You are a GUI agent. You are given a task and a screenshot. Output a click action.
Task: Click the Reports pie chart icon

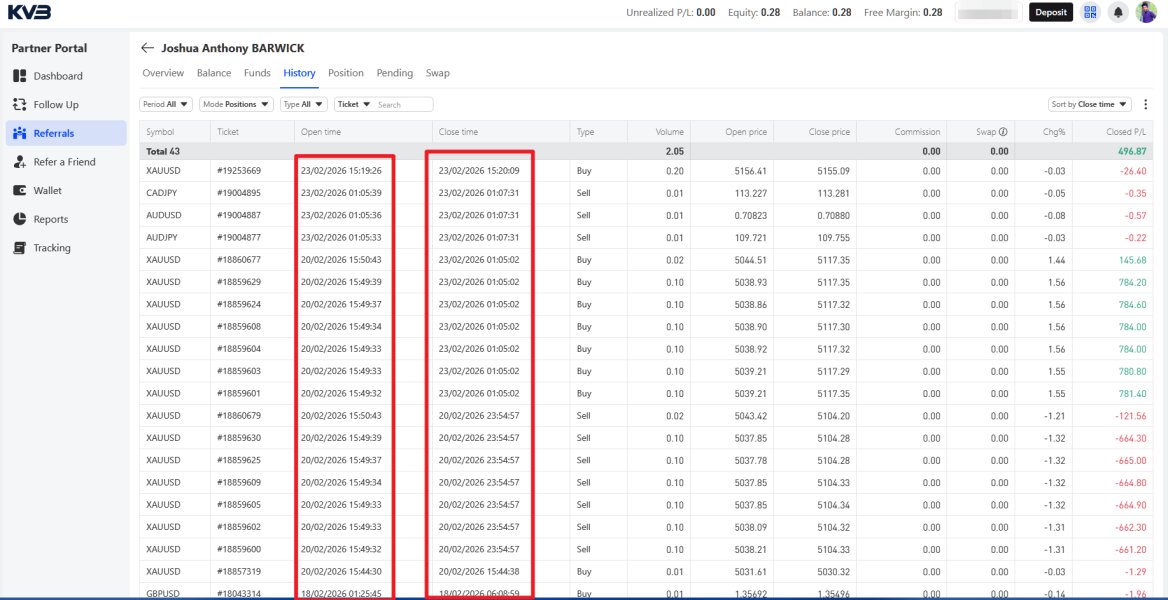coord(20,219)
